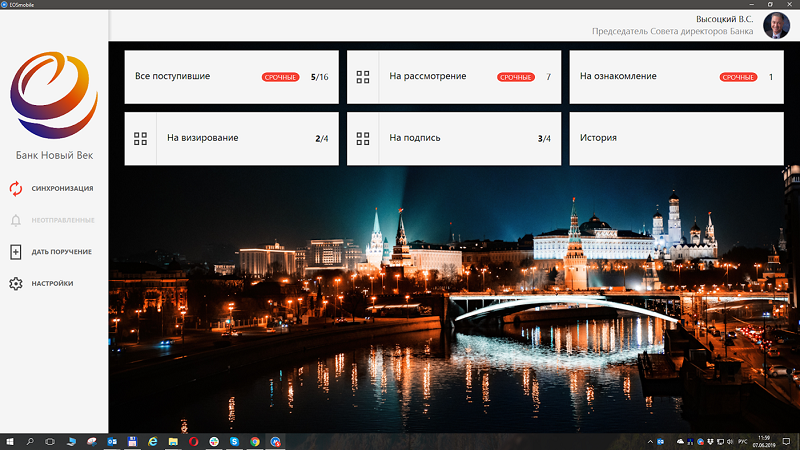Click the Неотправленные bell icon
This screenshot has width=800, height=450.
tap(16, 220)
